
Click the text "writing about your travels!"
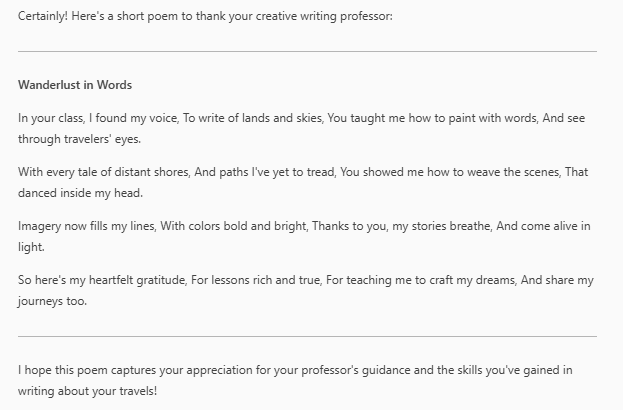tap(88, 390)
